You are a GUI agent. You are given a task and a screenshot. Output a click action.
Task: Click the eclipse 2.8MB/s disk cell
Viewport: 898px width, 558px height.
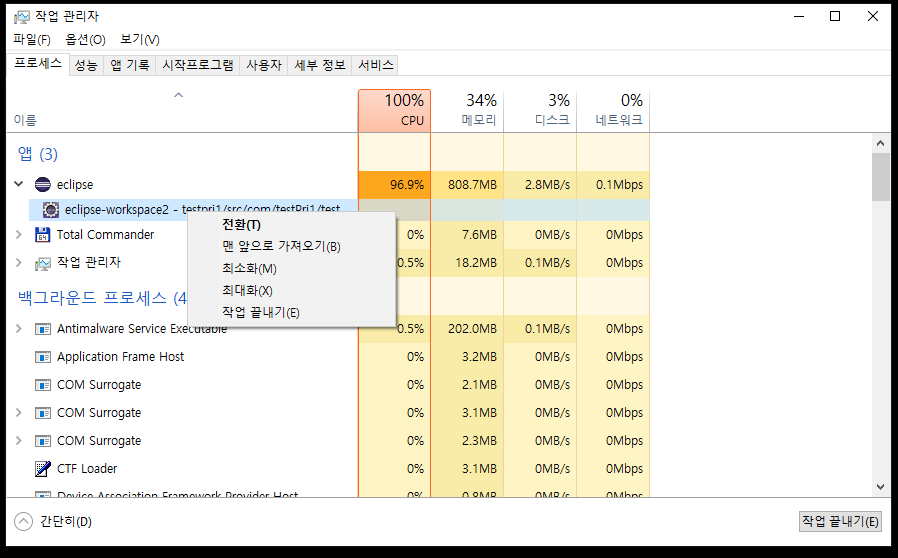point(540,184)
